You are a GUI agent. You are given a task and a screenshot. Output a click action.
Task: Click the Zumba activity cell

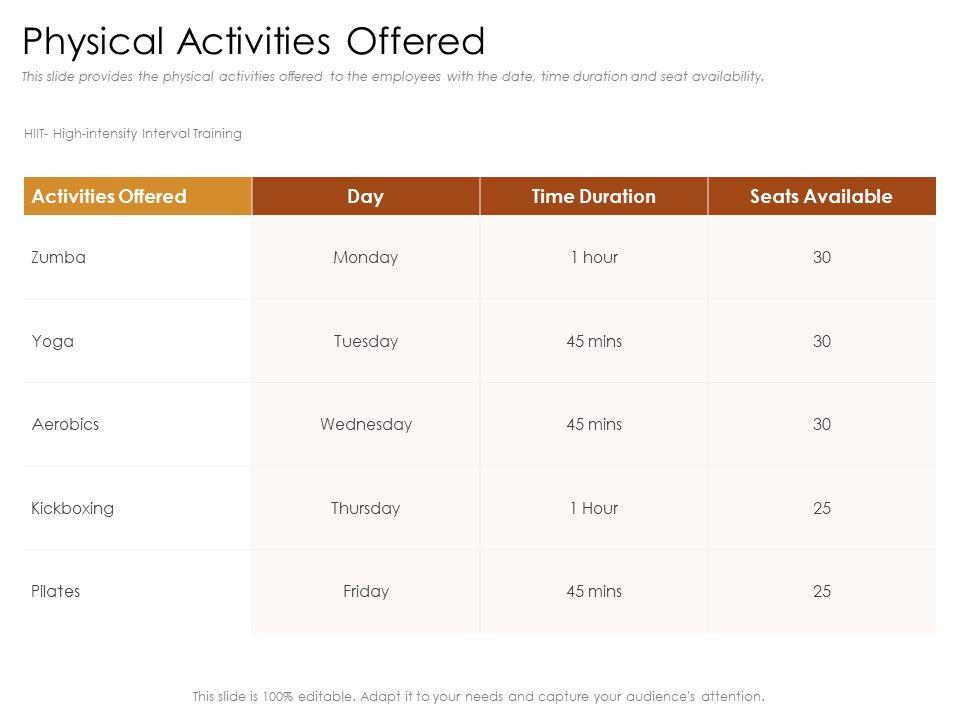tap(59, 257)
